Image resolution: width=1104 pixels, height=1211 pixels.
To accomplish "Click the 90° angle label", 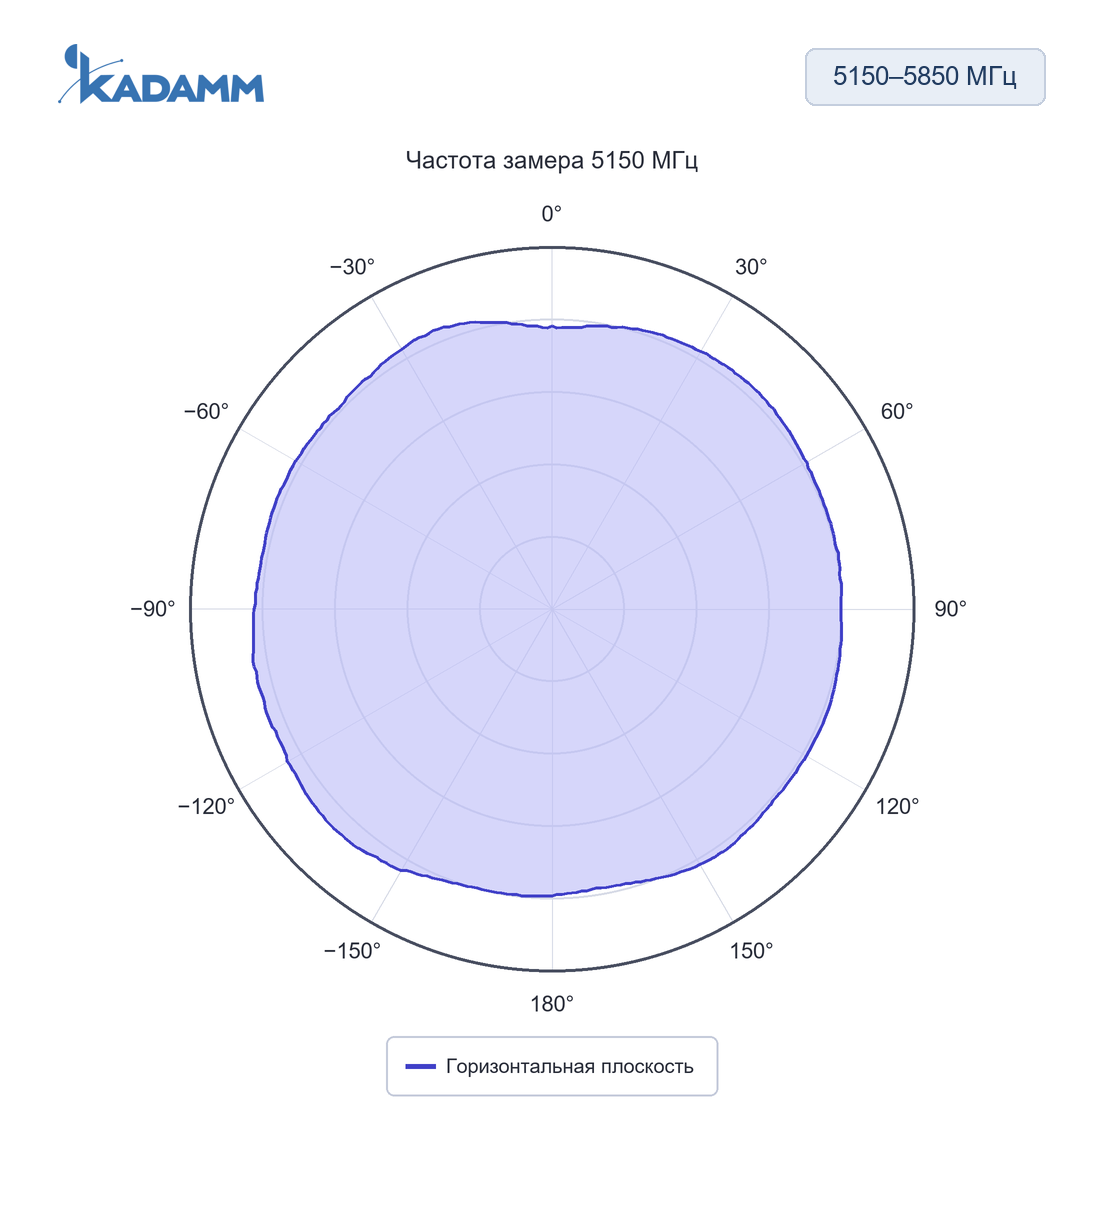I will pos(950,609).
